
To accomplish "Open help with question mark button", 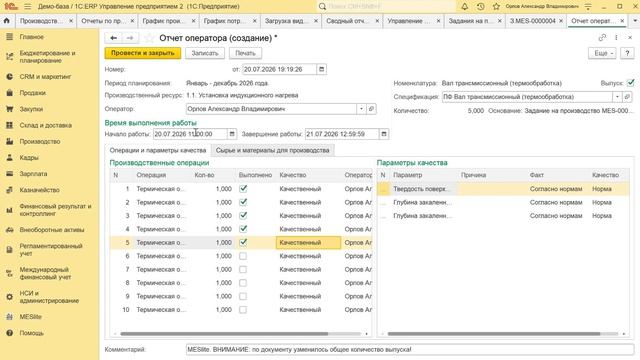I will click(x=627, y=53).
